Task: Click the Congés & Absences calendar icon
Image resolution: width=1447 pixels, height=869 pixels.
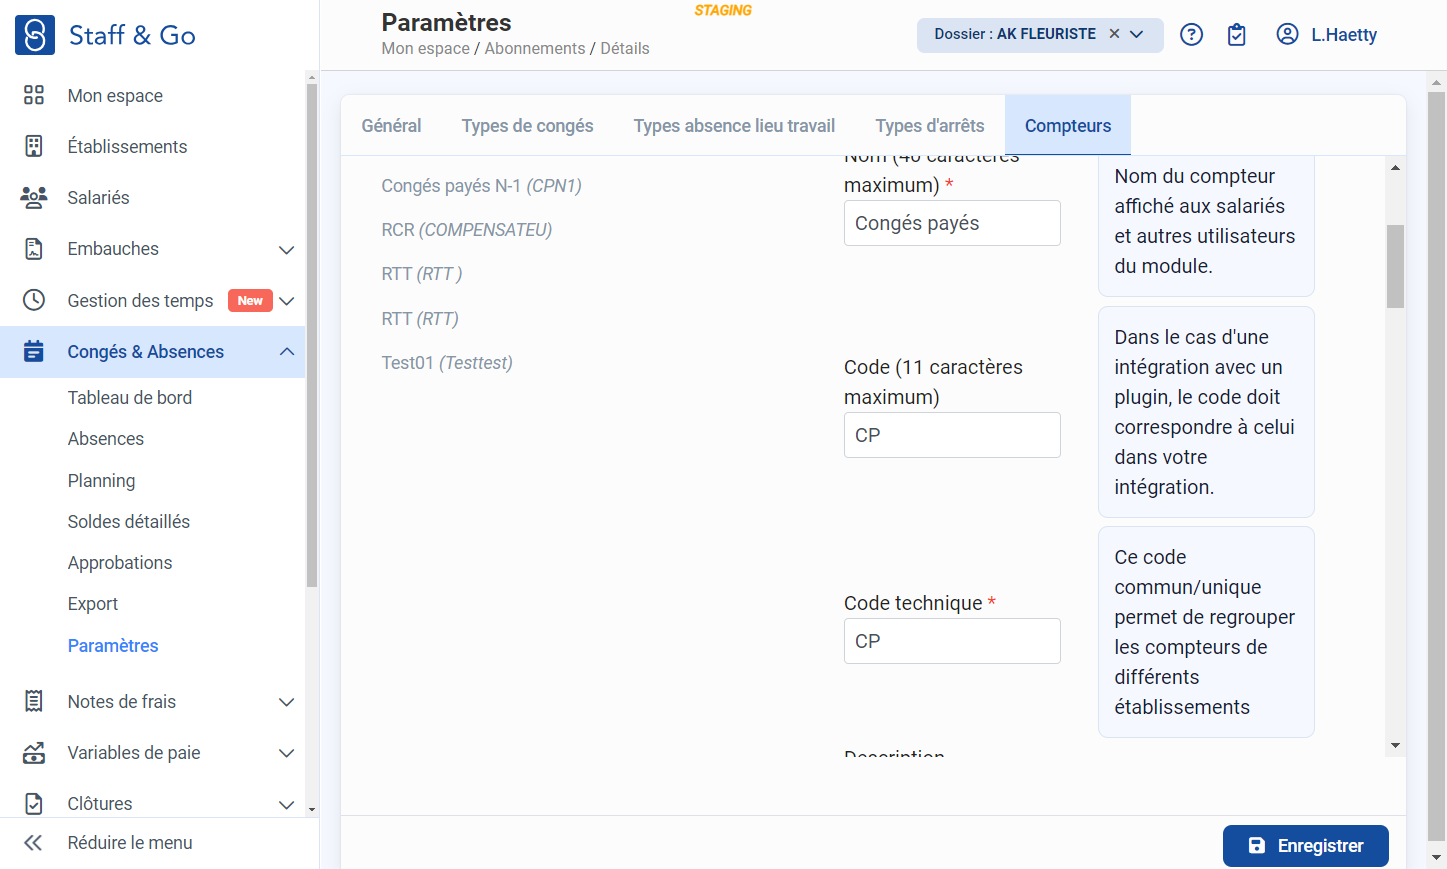Action: pyautogui.click(x=34, y=351)
